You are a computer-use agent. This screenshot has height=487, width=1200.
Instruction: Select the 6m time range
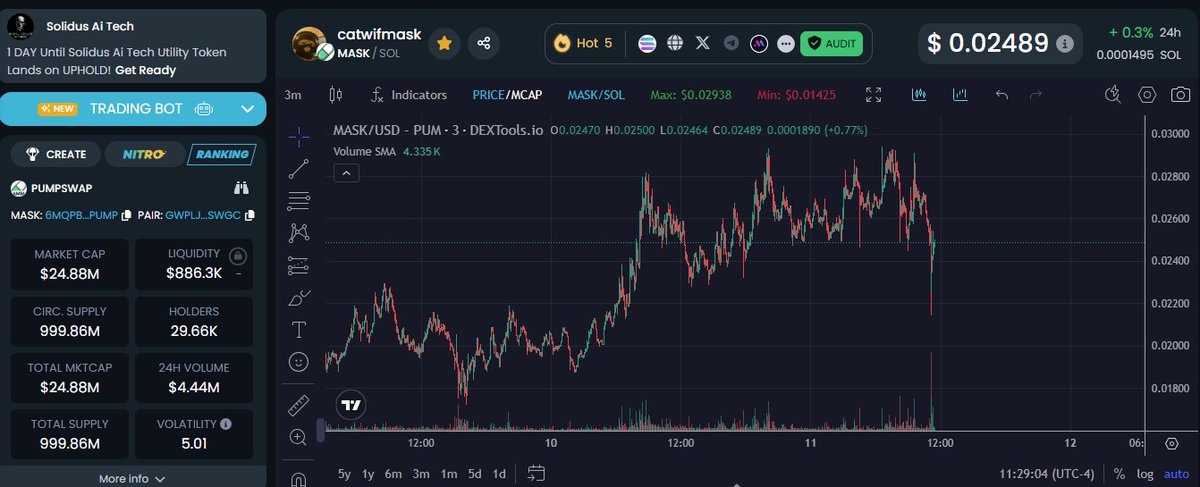tap(394, 474)
